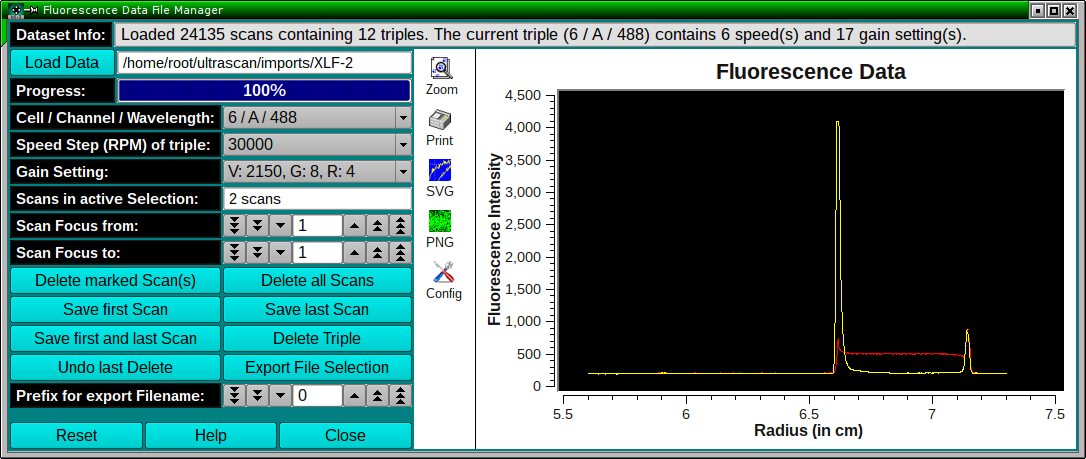Click Save first Scan button
1086x459 pixels.
(116, 309)
